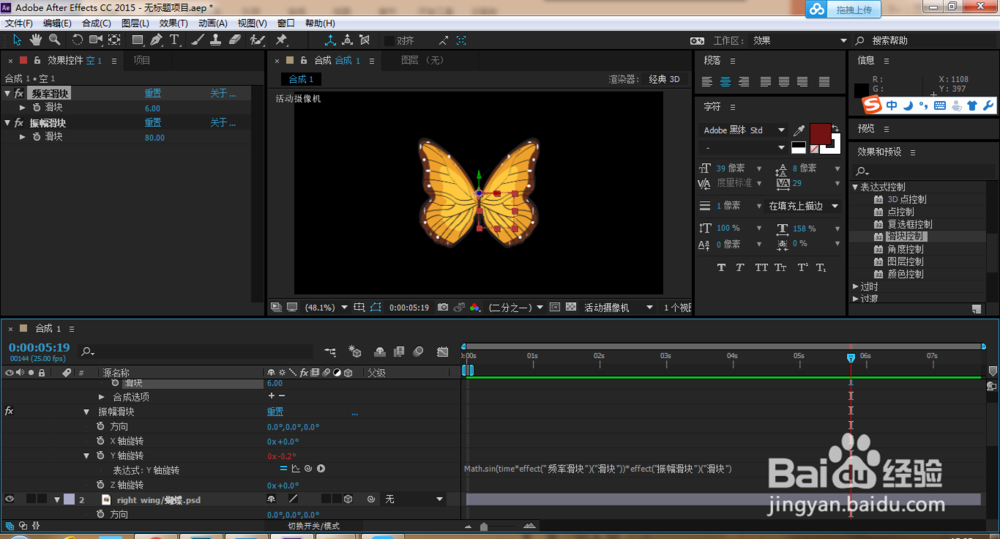Screen dimensions: 1000x539
Task: Expand the 过时 presets category
Action: (855, 286)
